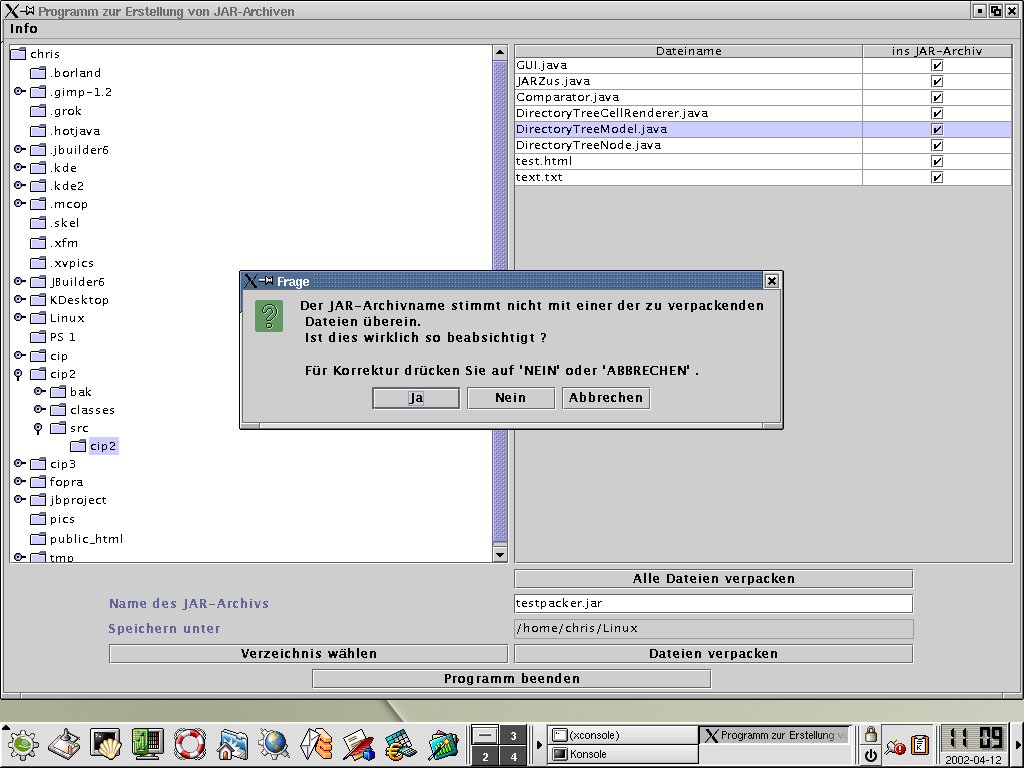Confirm with the Ja button

click(x=416, y=398)
